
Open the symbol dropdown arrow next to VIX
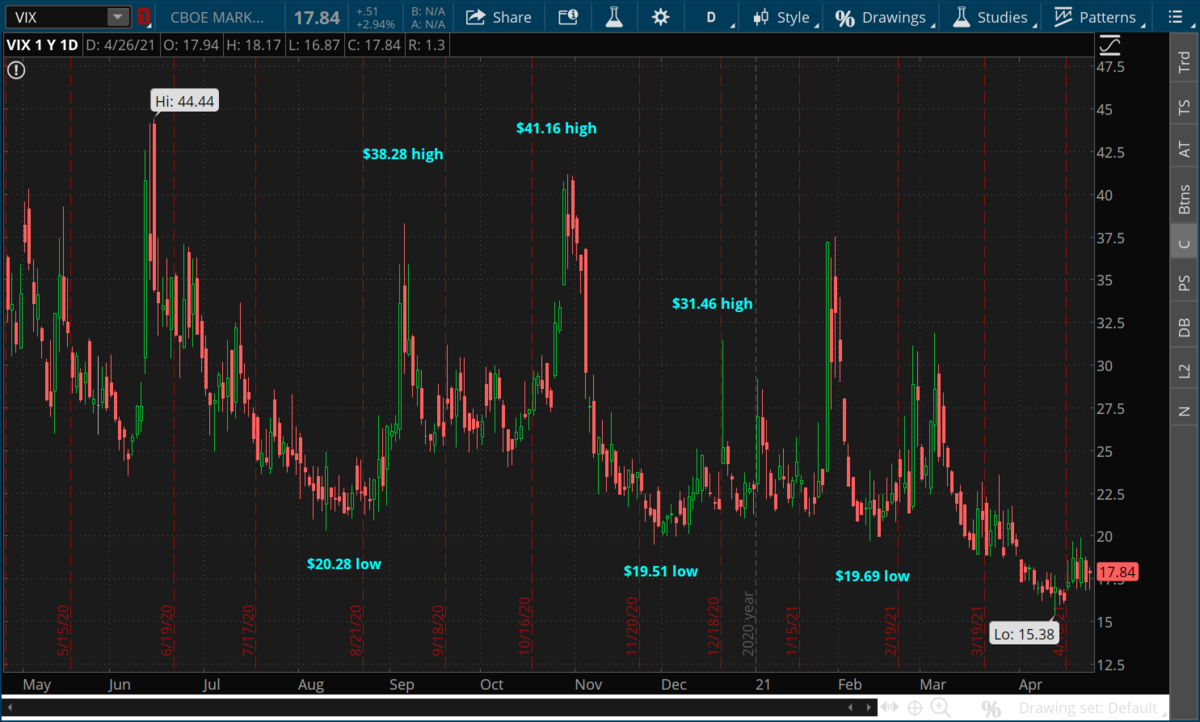tap(118, 17)
